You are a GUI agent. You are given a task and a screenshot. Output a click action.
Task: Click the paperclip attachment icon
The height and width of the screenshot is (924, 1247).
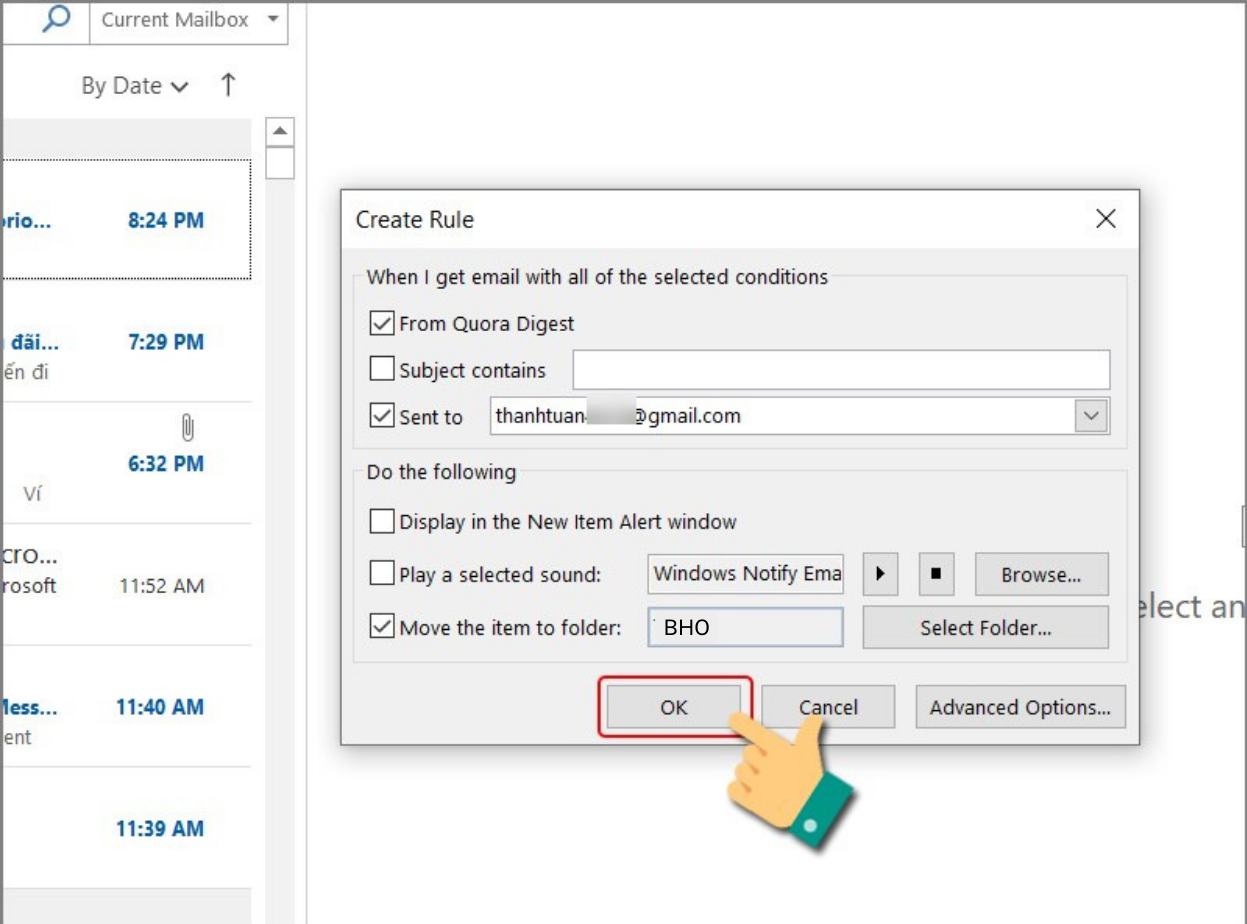(187, 429)
